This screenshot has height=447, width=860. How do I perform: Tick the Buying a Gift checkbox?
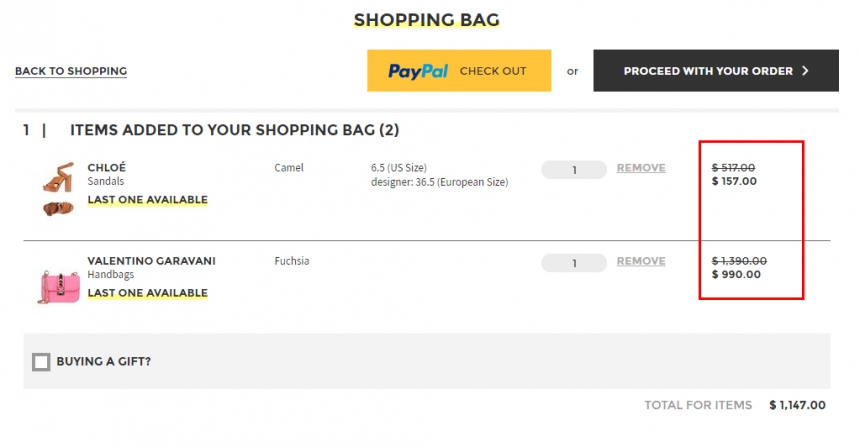(41, 362)
